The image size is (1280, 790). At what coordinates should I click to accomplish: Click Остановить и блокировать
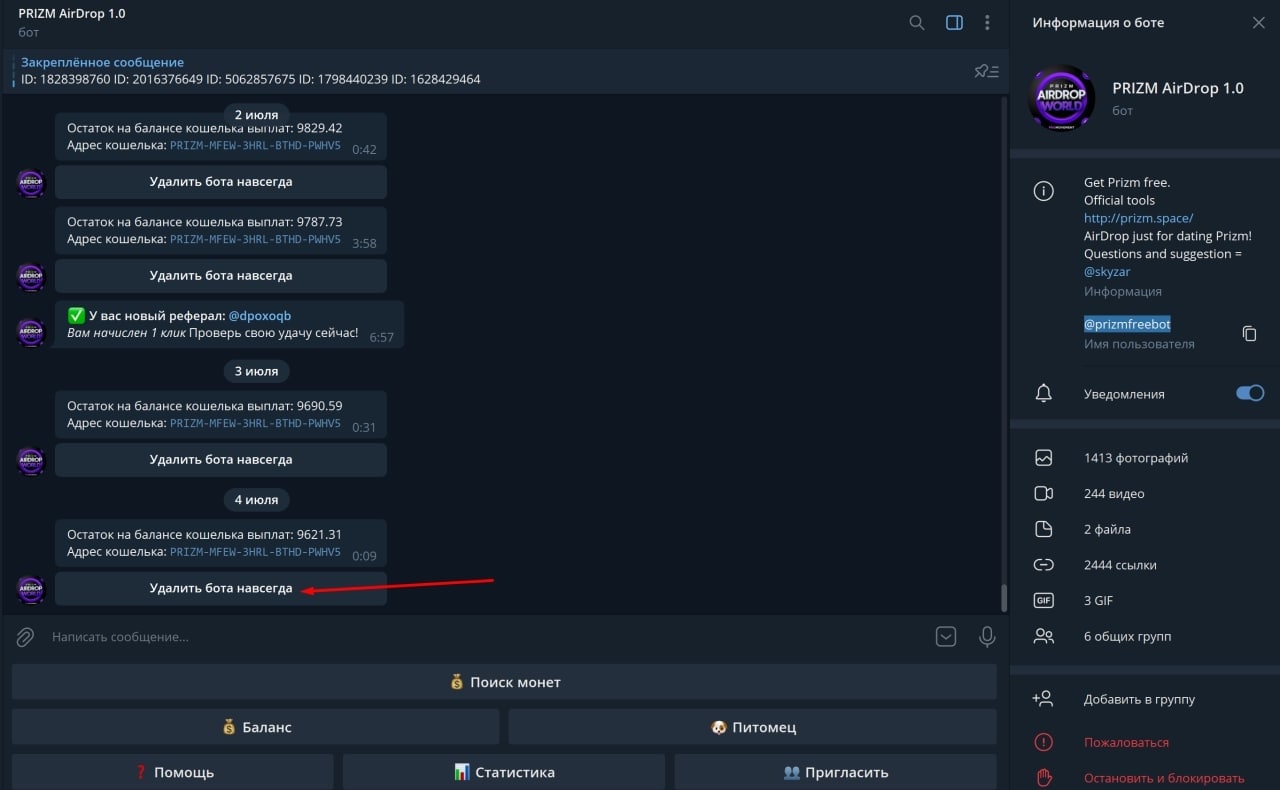pyautogui.click(x=1164, y=778)
